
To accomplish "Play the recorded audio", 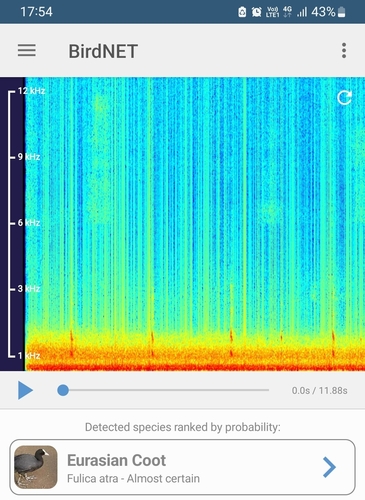I will coord(25,390).
